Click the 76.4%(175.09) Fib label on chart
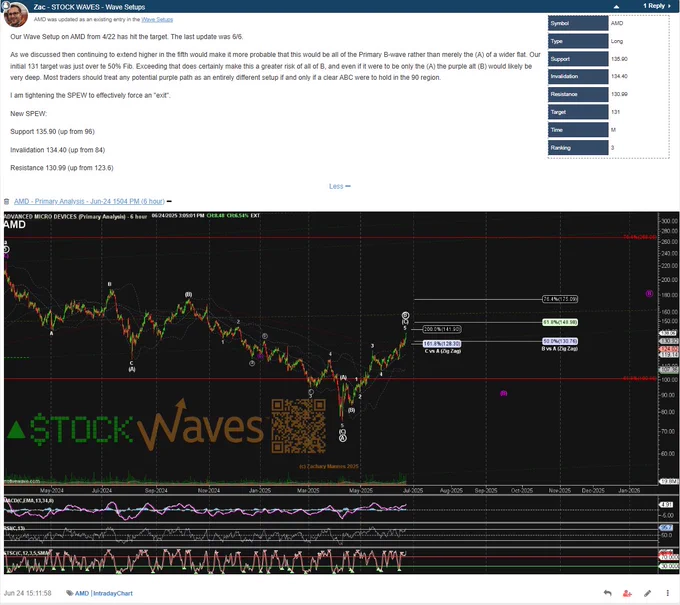The width and height of the screenshot is (680, 605). pos(560,299)
